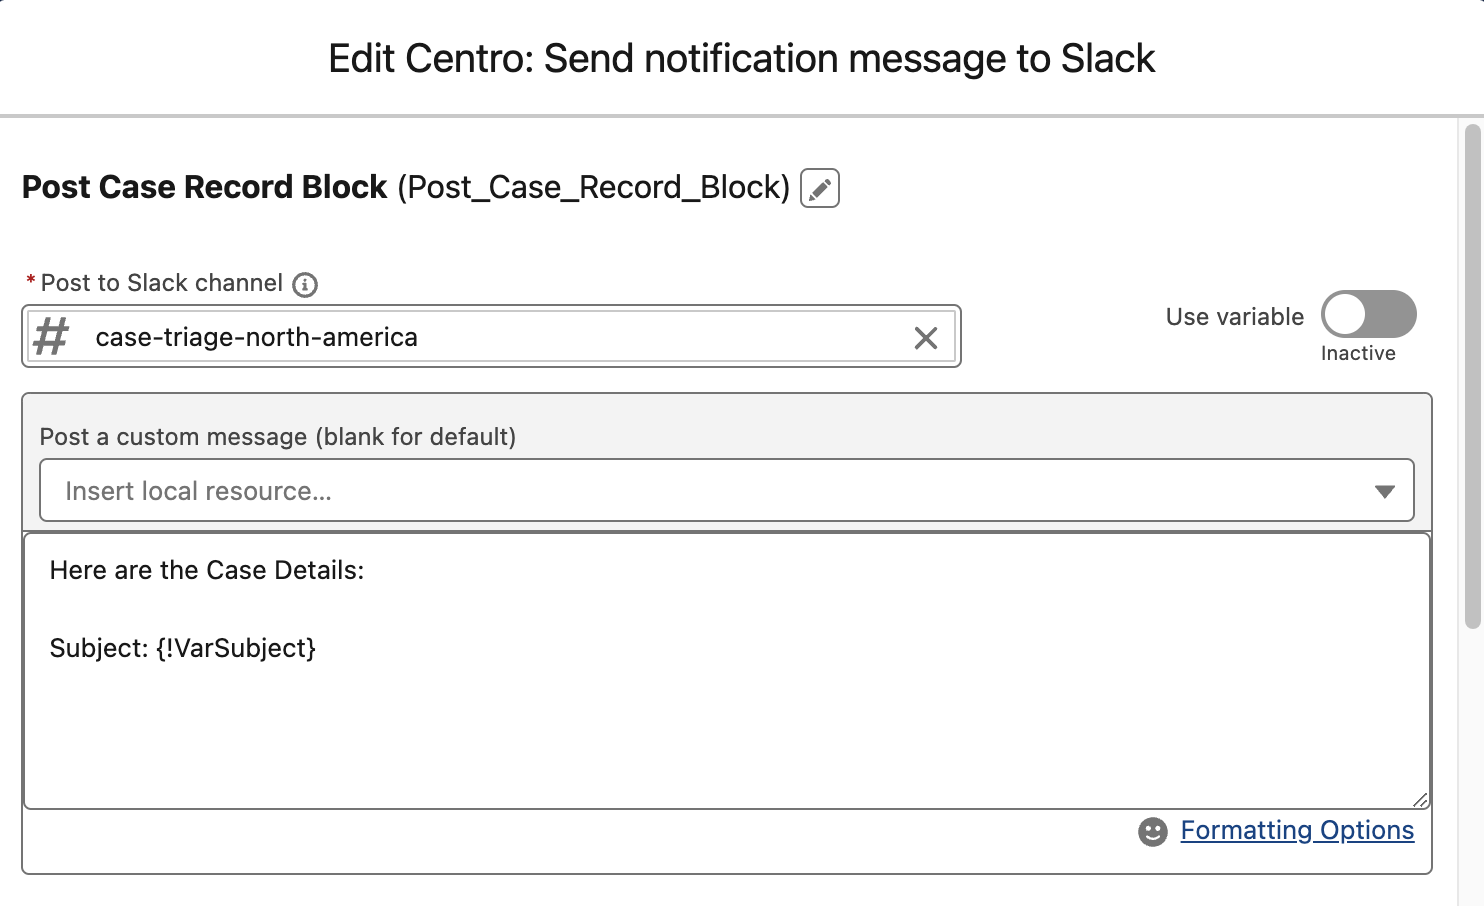The width and height of the screenshot is (1484, 906).
Task: Open the info tooltip for Post to Slack channel
Action: click(305, 285)
